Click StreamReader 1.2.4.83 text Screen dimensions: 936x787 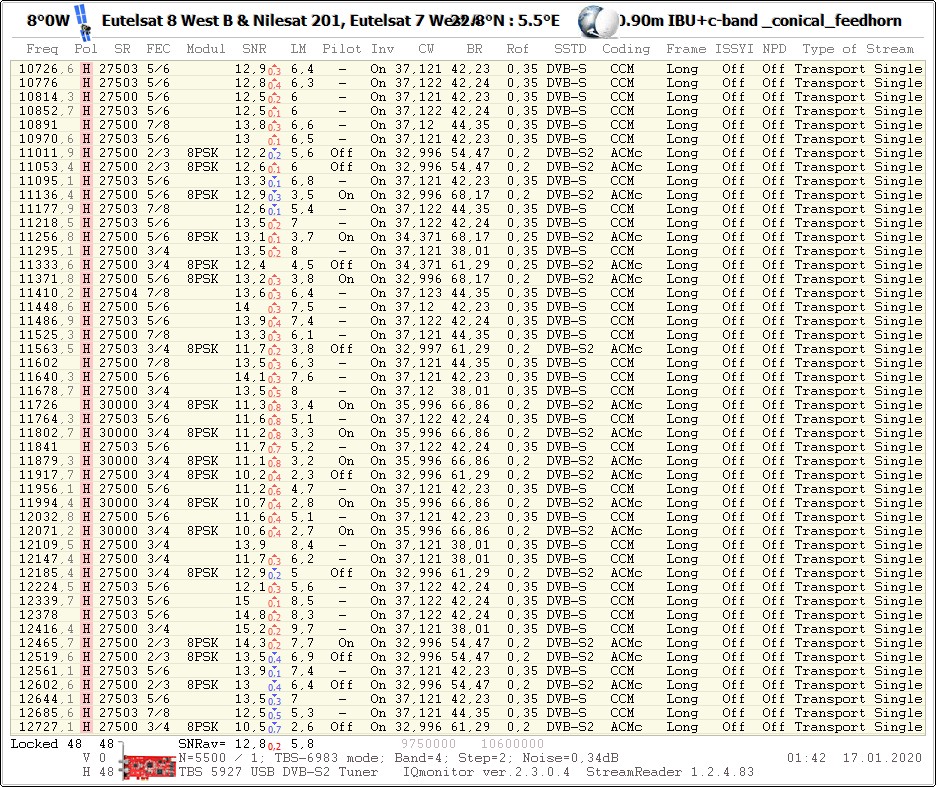670,772
